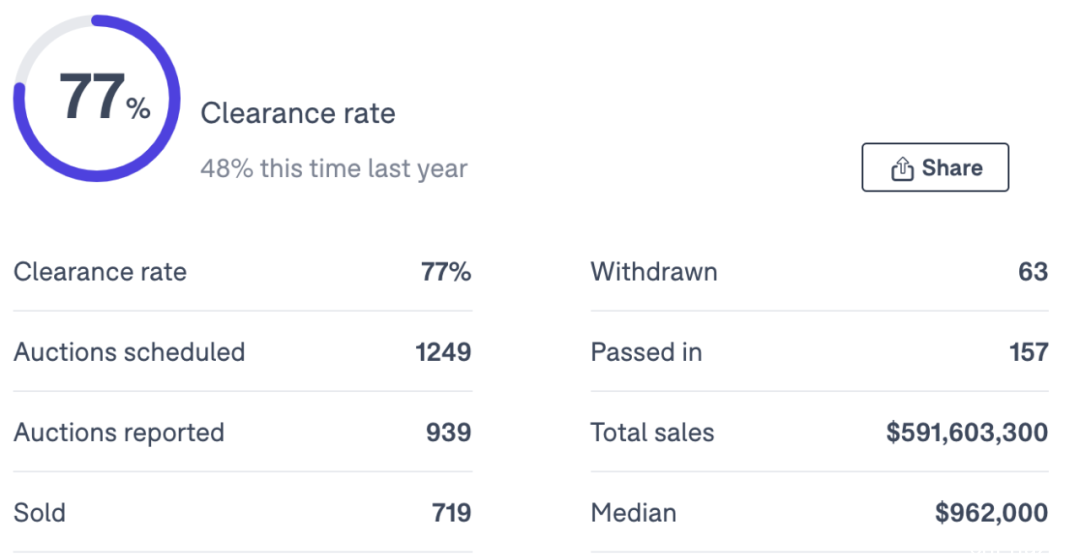Click the $962,000 median value
The width and height of the screenshot is (1080, 559).
992,513
